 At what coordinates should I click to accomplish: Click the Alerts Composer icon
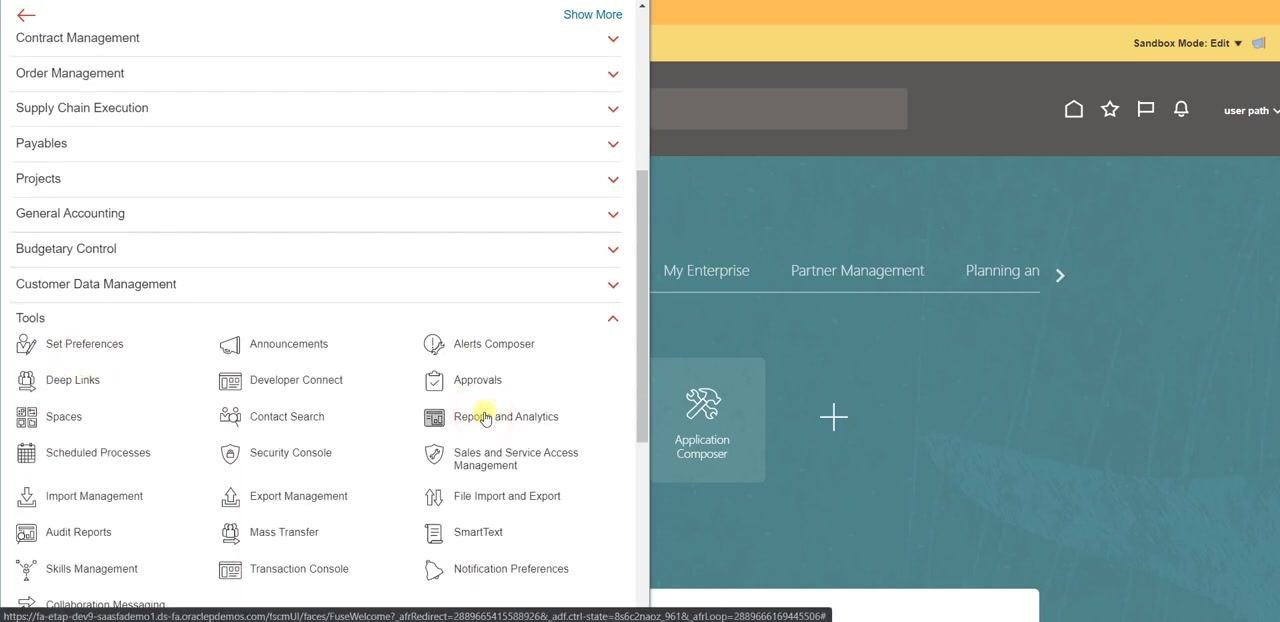click(434, 344)
